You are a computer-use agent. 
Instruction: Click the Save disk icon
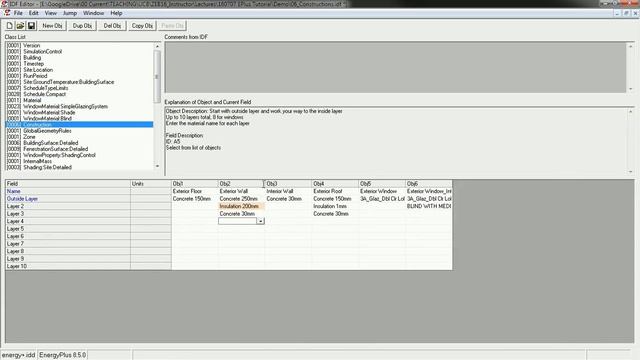pyautogui.click(x=31, y=26)
